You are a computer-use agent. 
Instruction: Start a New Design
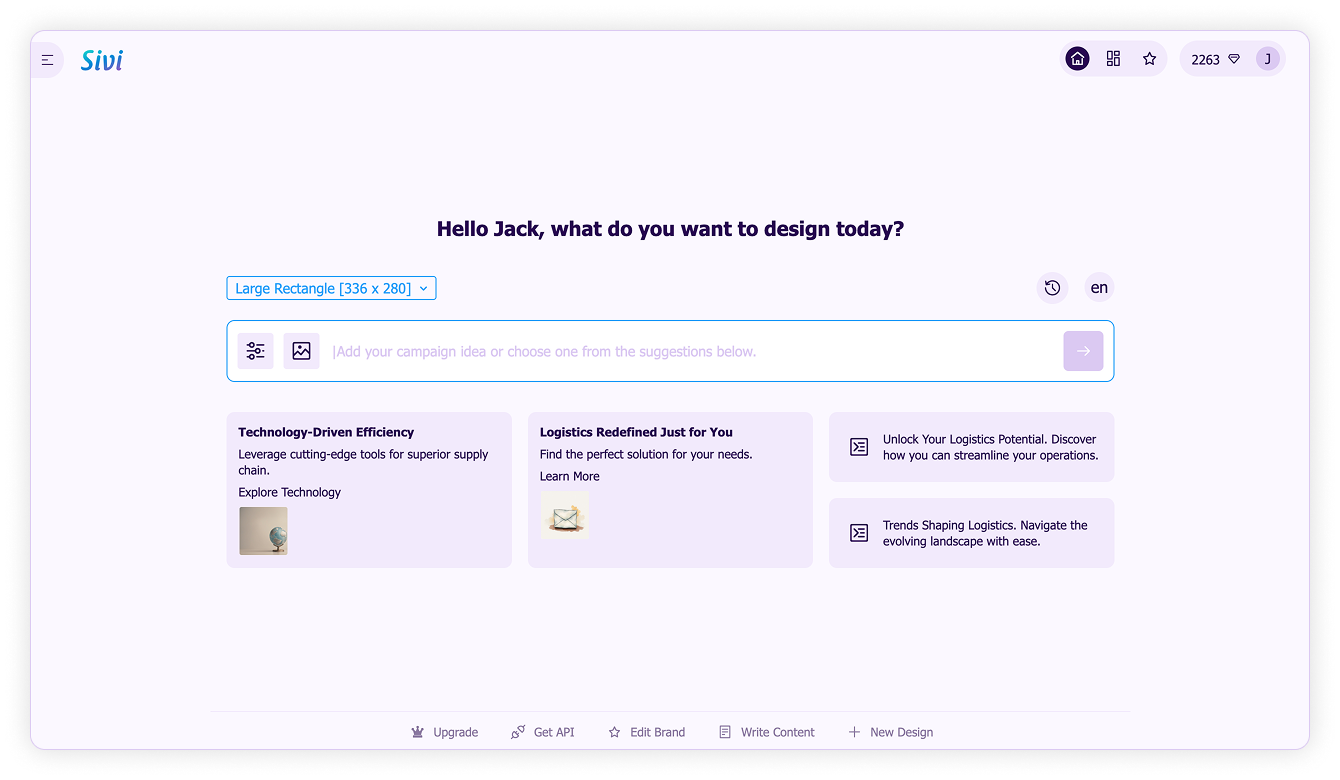(x=891, y=732)
